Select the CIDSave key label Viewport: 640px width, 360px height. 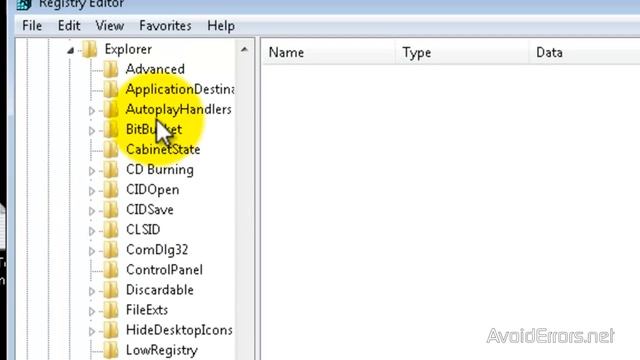150,209
